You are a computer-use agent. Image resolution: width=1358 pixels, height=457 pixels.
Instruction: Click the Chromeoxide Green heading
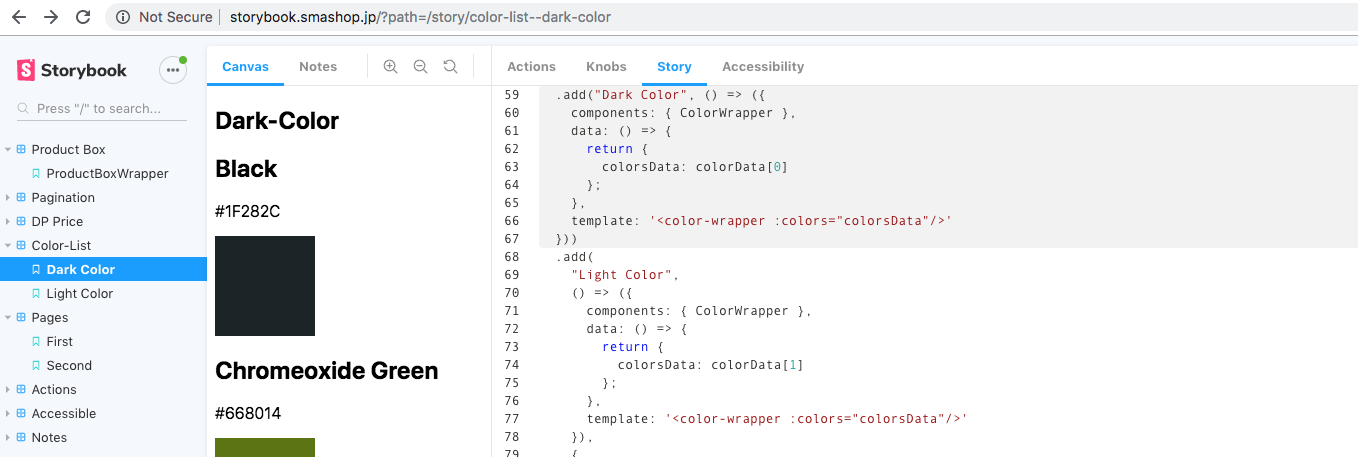327,371
